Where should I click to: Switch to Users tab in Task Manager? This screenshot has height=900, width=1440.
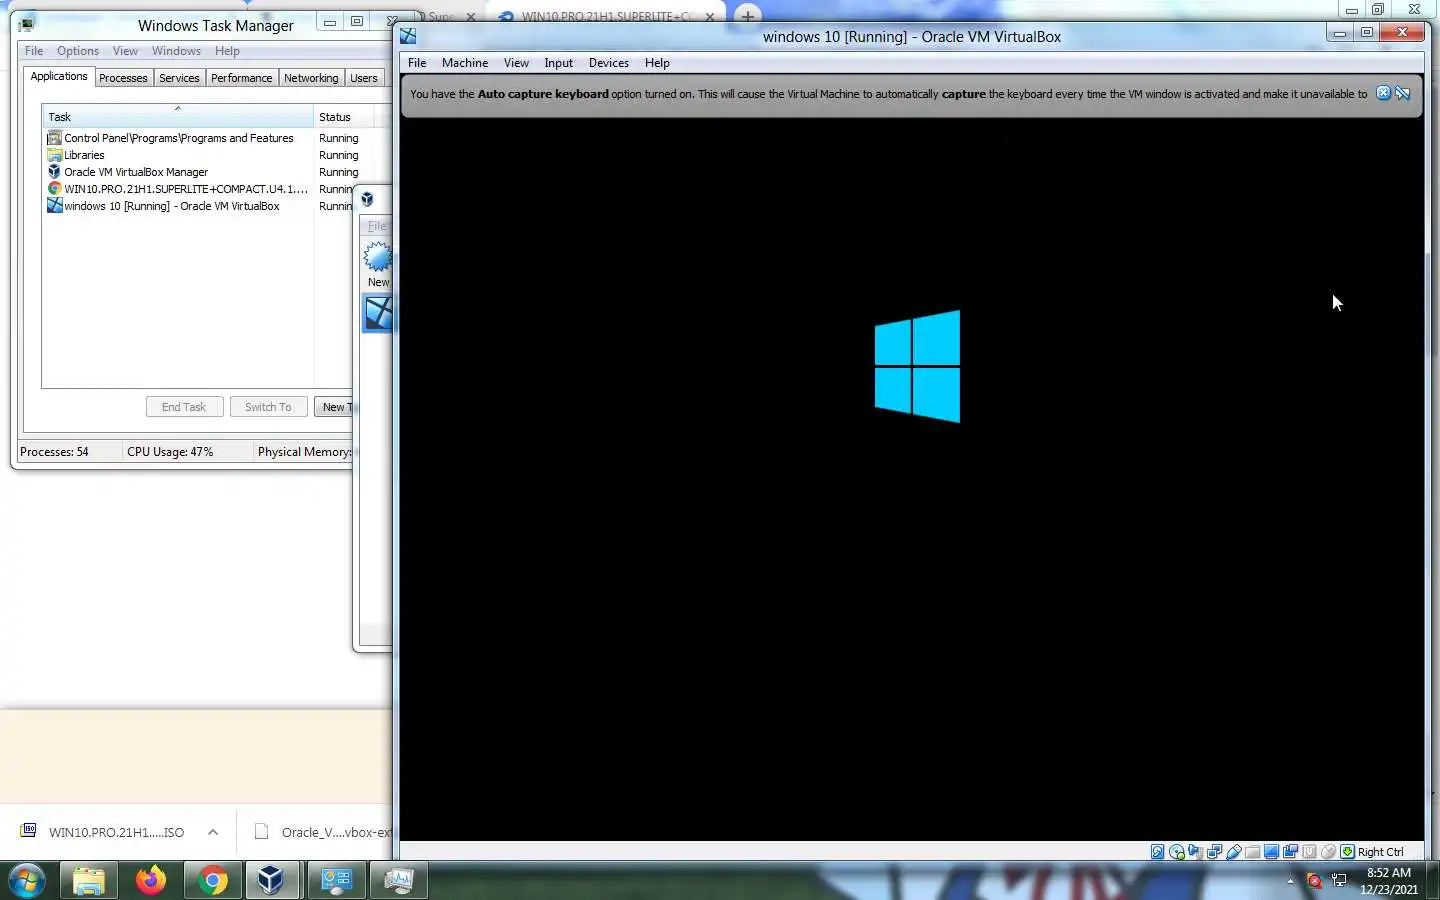364,78
